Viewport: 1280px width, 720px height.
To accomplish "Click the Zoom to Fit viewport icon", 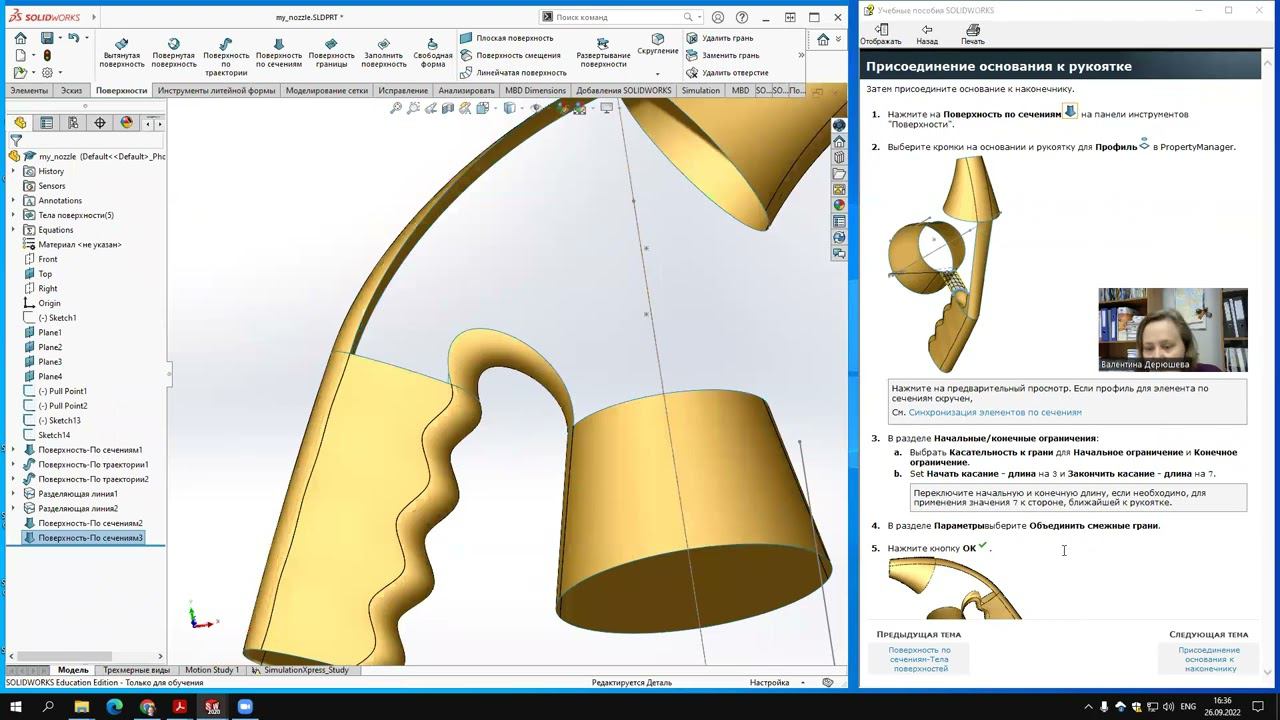I will 397,108.
